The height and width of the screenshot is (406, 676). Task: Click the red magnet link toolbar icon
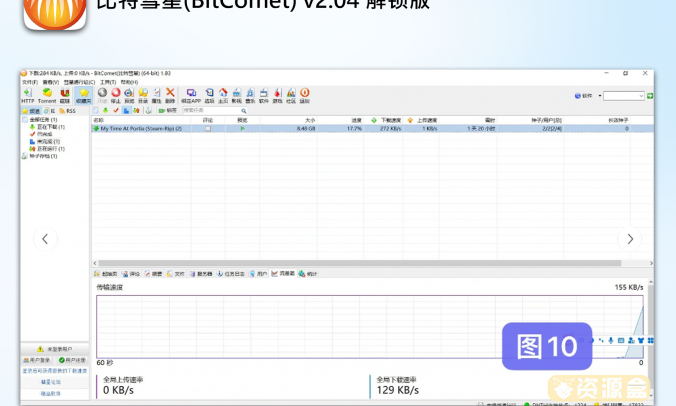[x=65, y=95]
